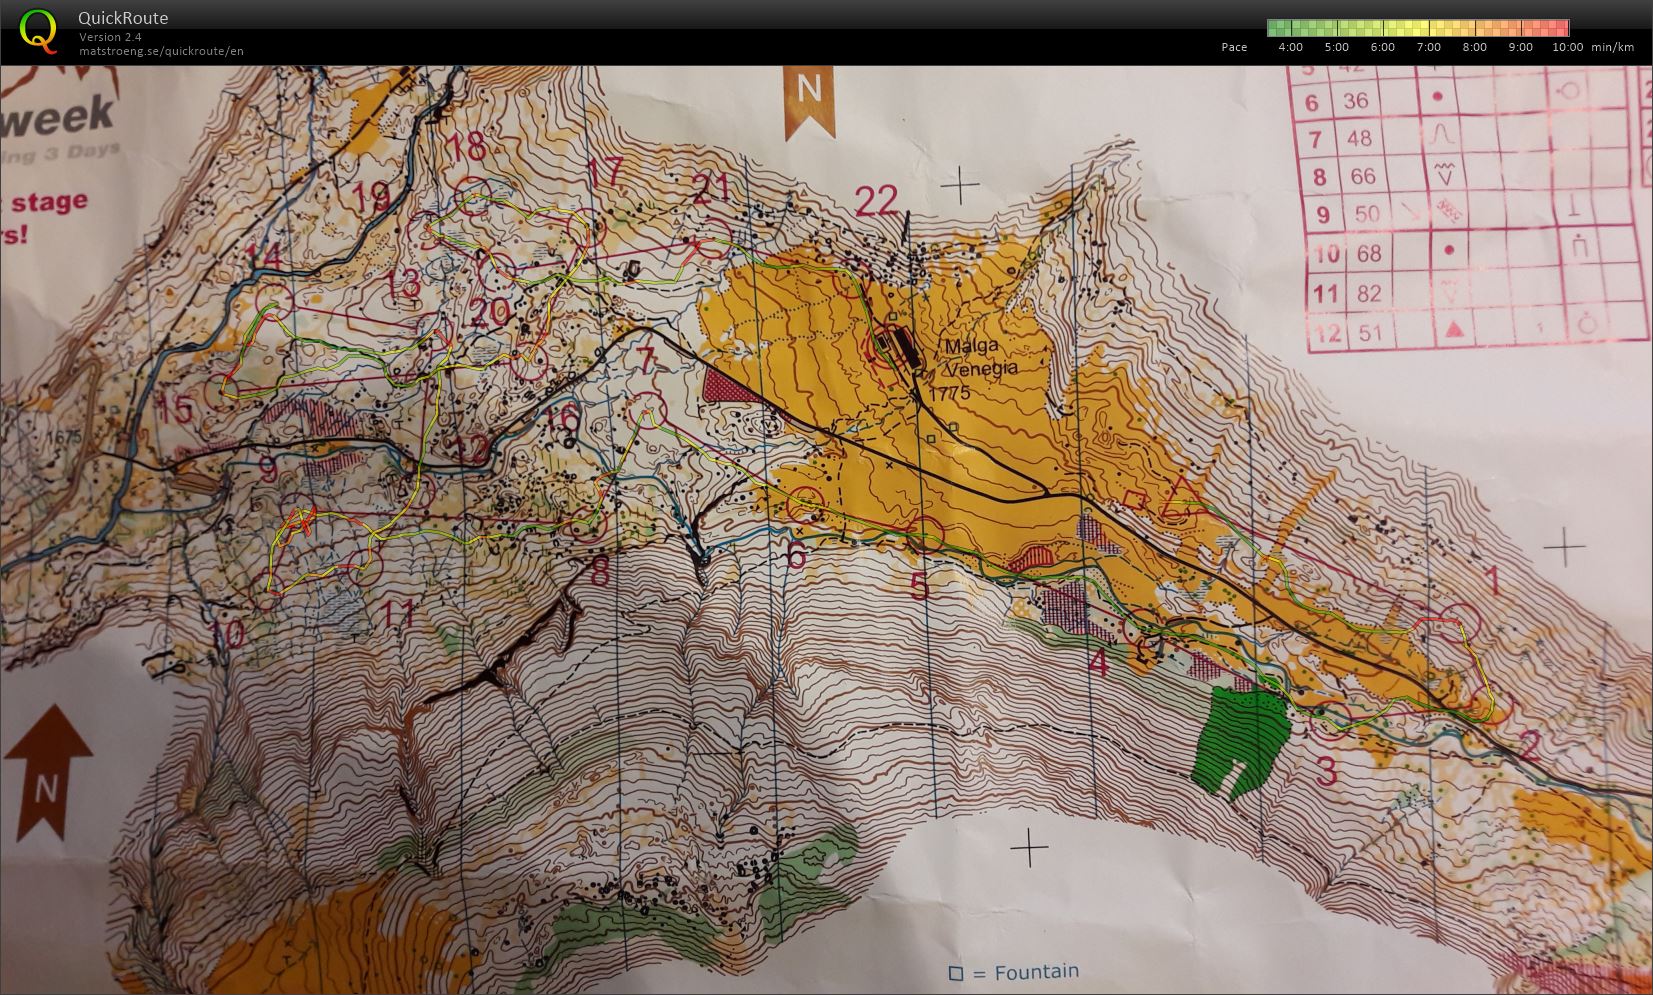Click the Malga Venegia label
This screenshot has width=1653, height=995.
pos(979,356)
